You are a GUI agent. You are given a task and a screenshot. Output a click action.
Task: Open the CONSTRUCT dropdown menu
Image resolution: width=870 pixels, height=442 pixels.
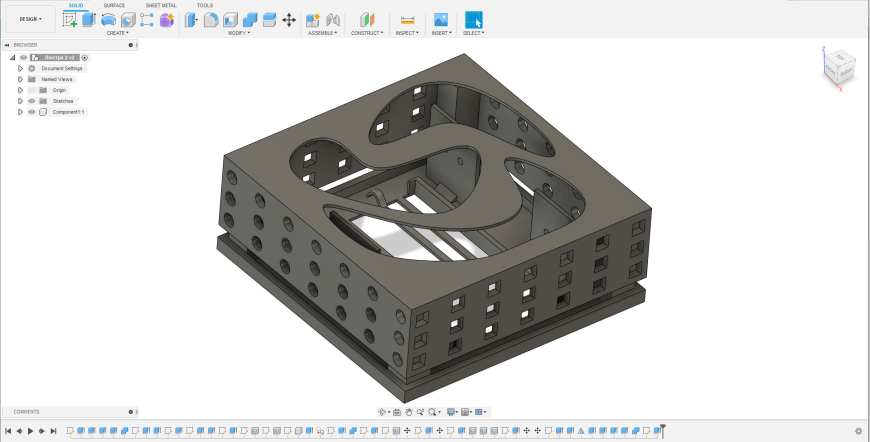[x=366, y=33]
